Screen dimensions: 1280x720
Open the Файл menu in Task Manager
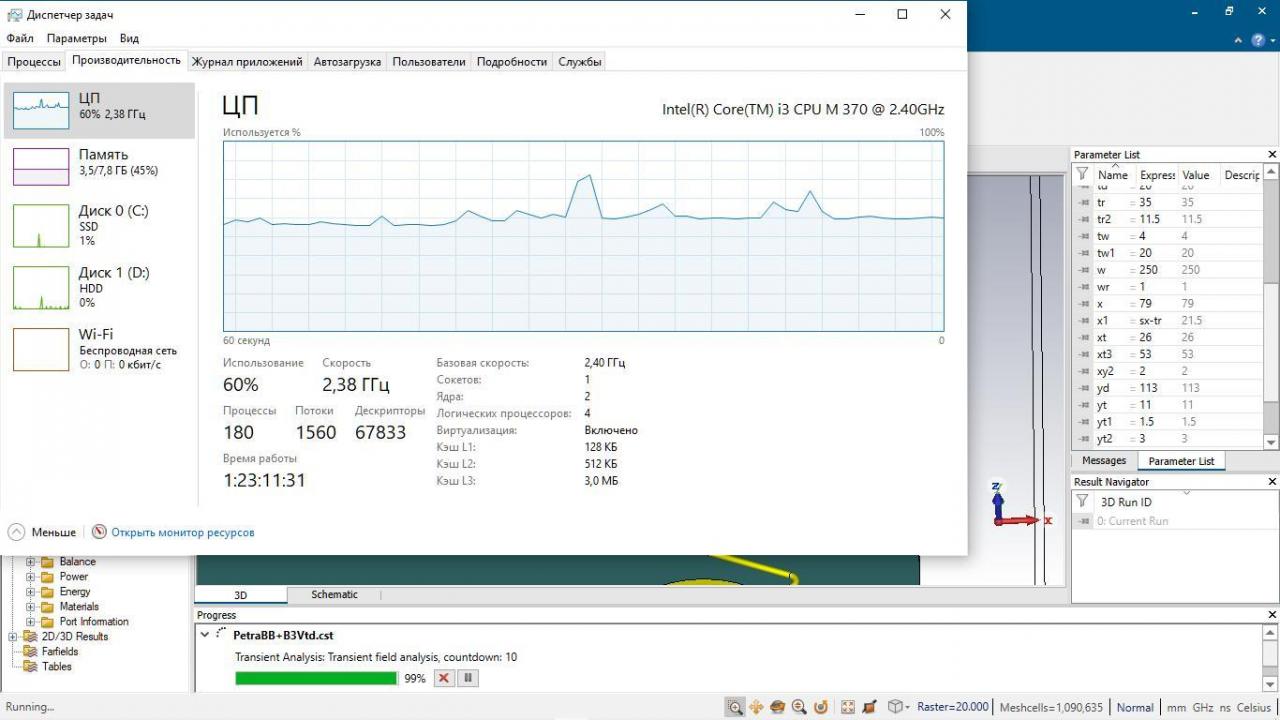[20, 38]
